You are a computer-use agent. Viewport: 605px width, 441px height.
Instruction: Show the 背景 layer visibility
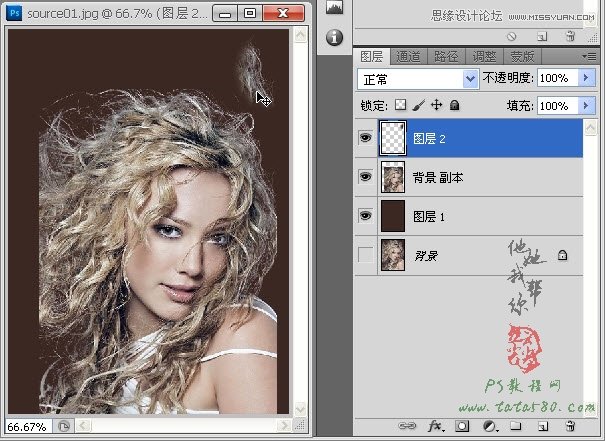pos(365,255)
